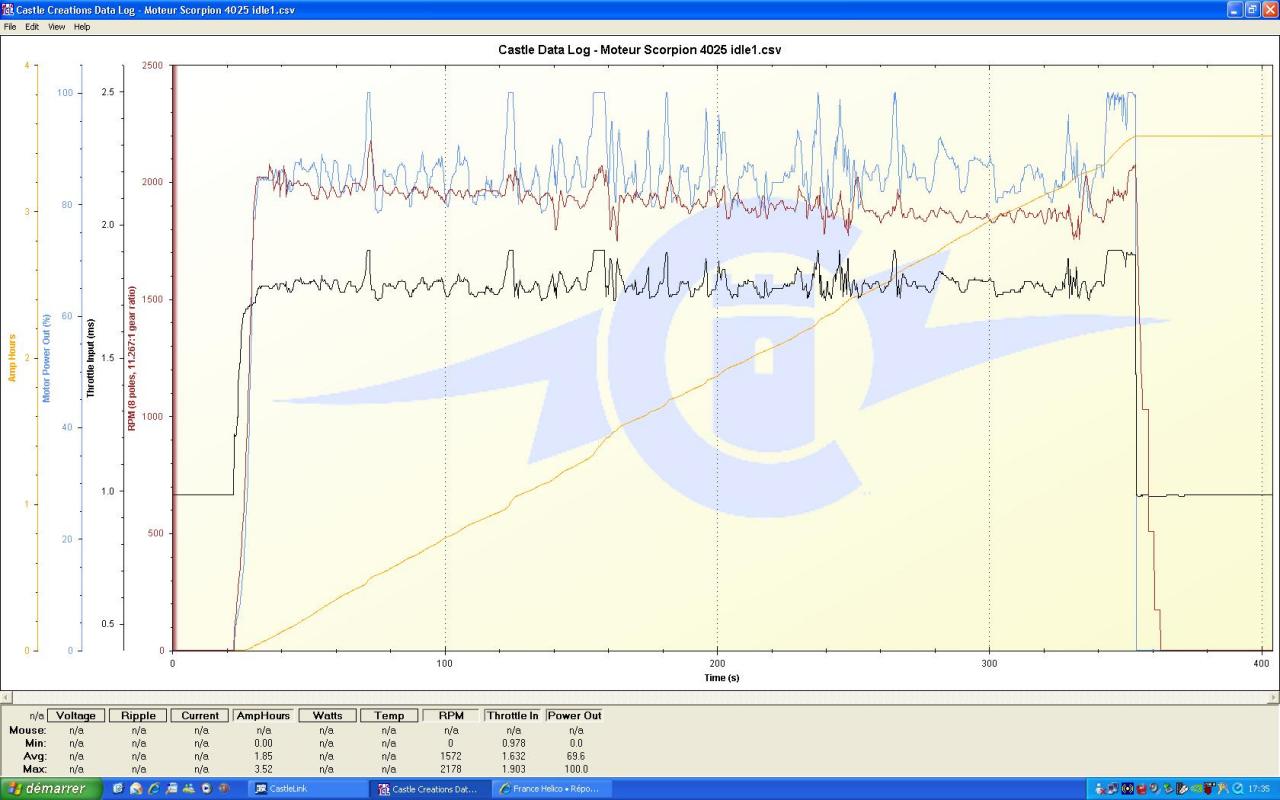Switch to the CastleLink taskbar window
Image resolution: width=1280 pixels, height=800 pixels.
point(308,789)
